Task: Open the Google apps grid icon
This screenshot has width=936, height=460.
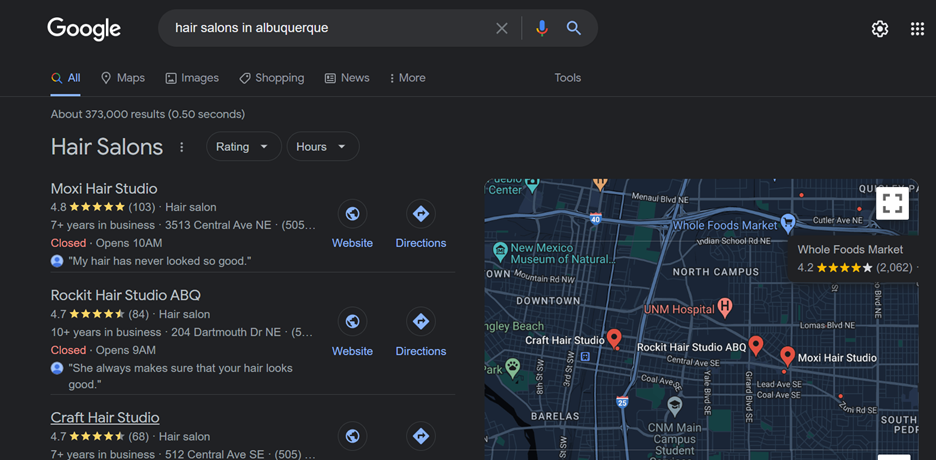Action: point(917,29)
